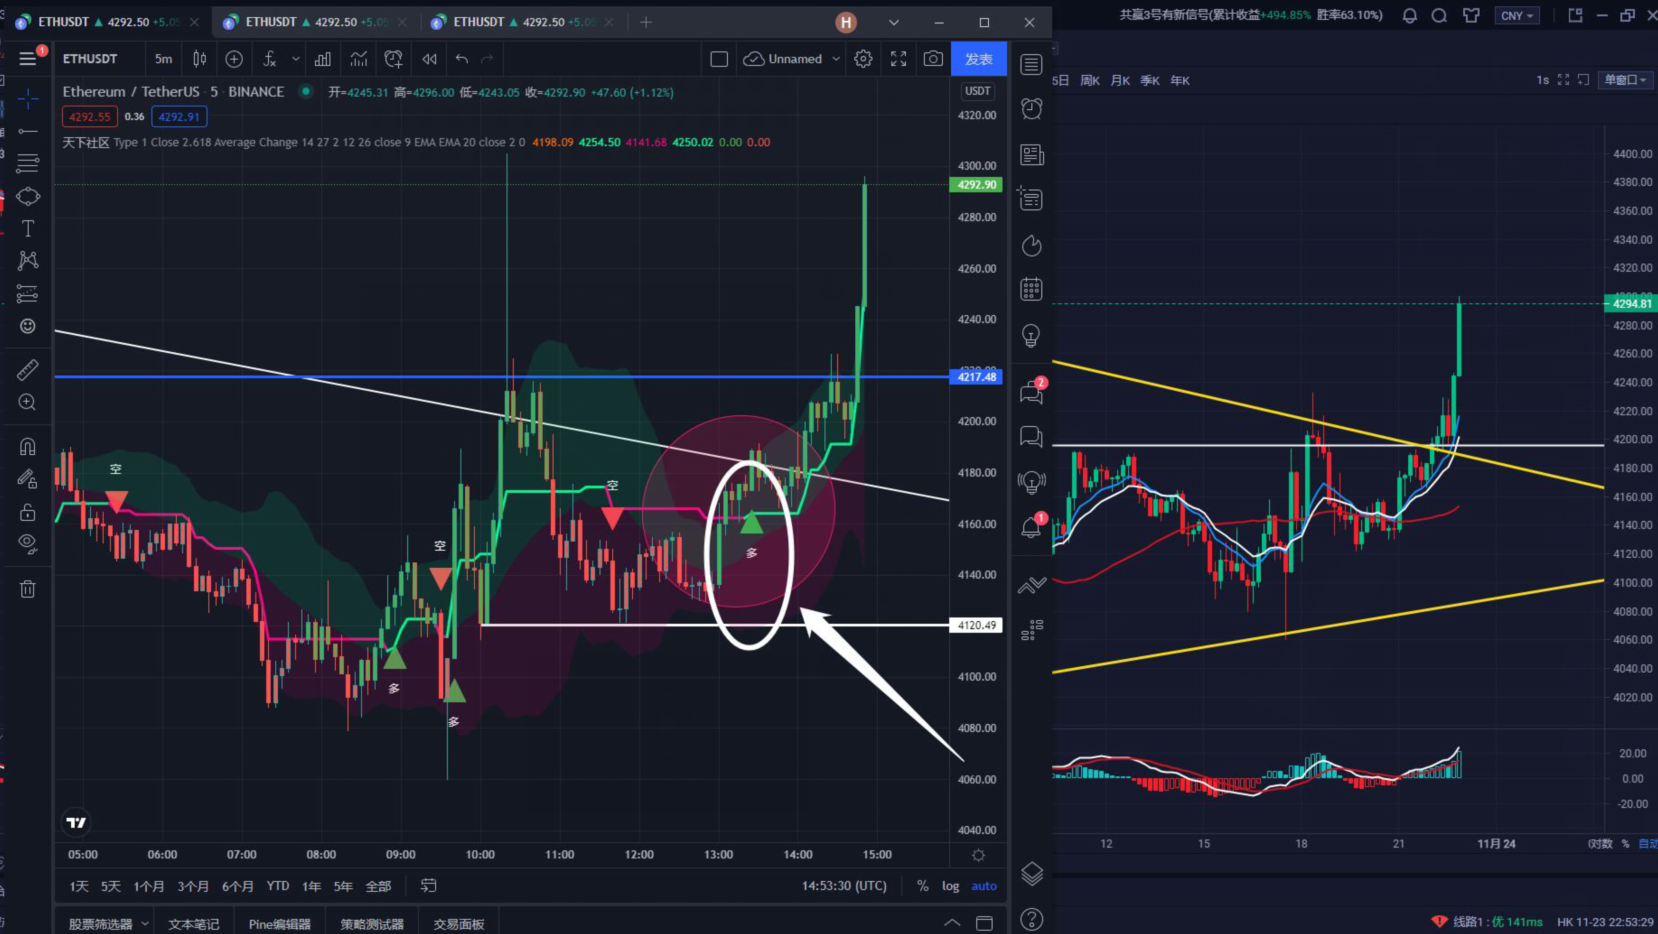Toggle stay in drawing mode pencil-lock
This screenshot has height=934, width=1658.
point(28,479)
